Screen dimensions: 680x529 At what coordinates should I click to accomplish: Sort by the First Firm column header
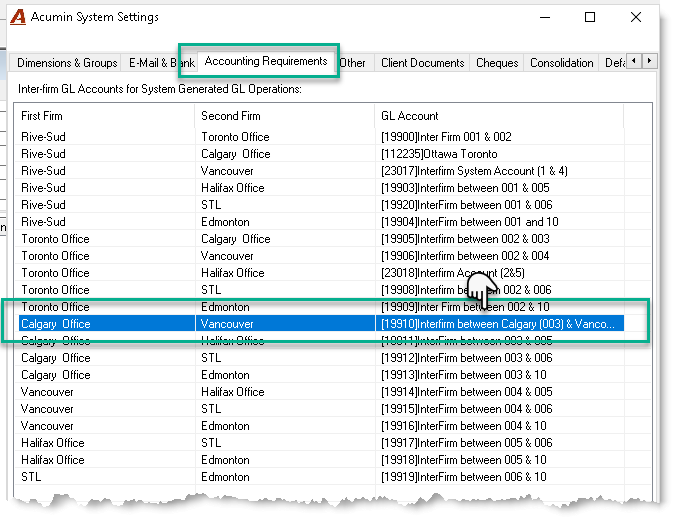coord(104,116)
